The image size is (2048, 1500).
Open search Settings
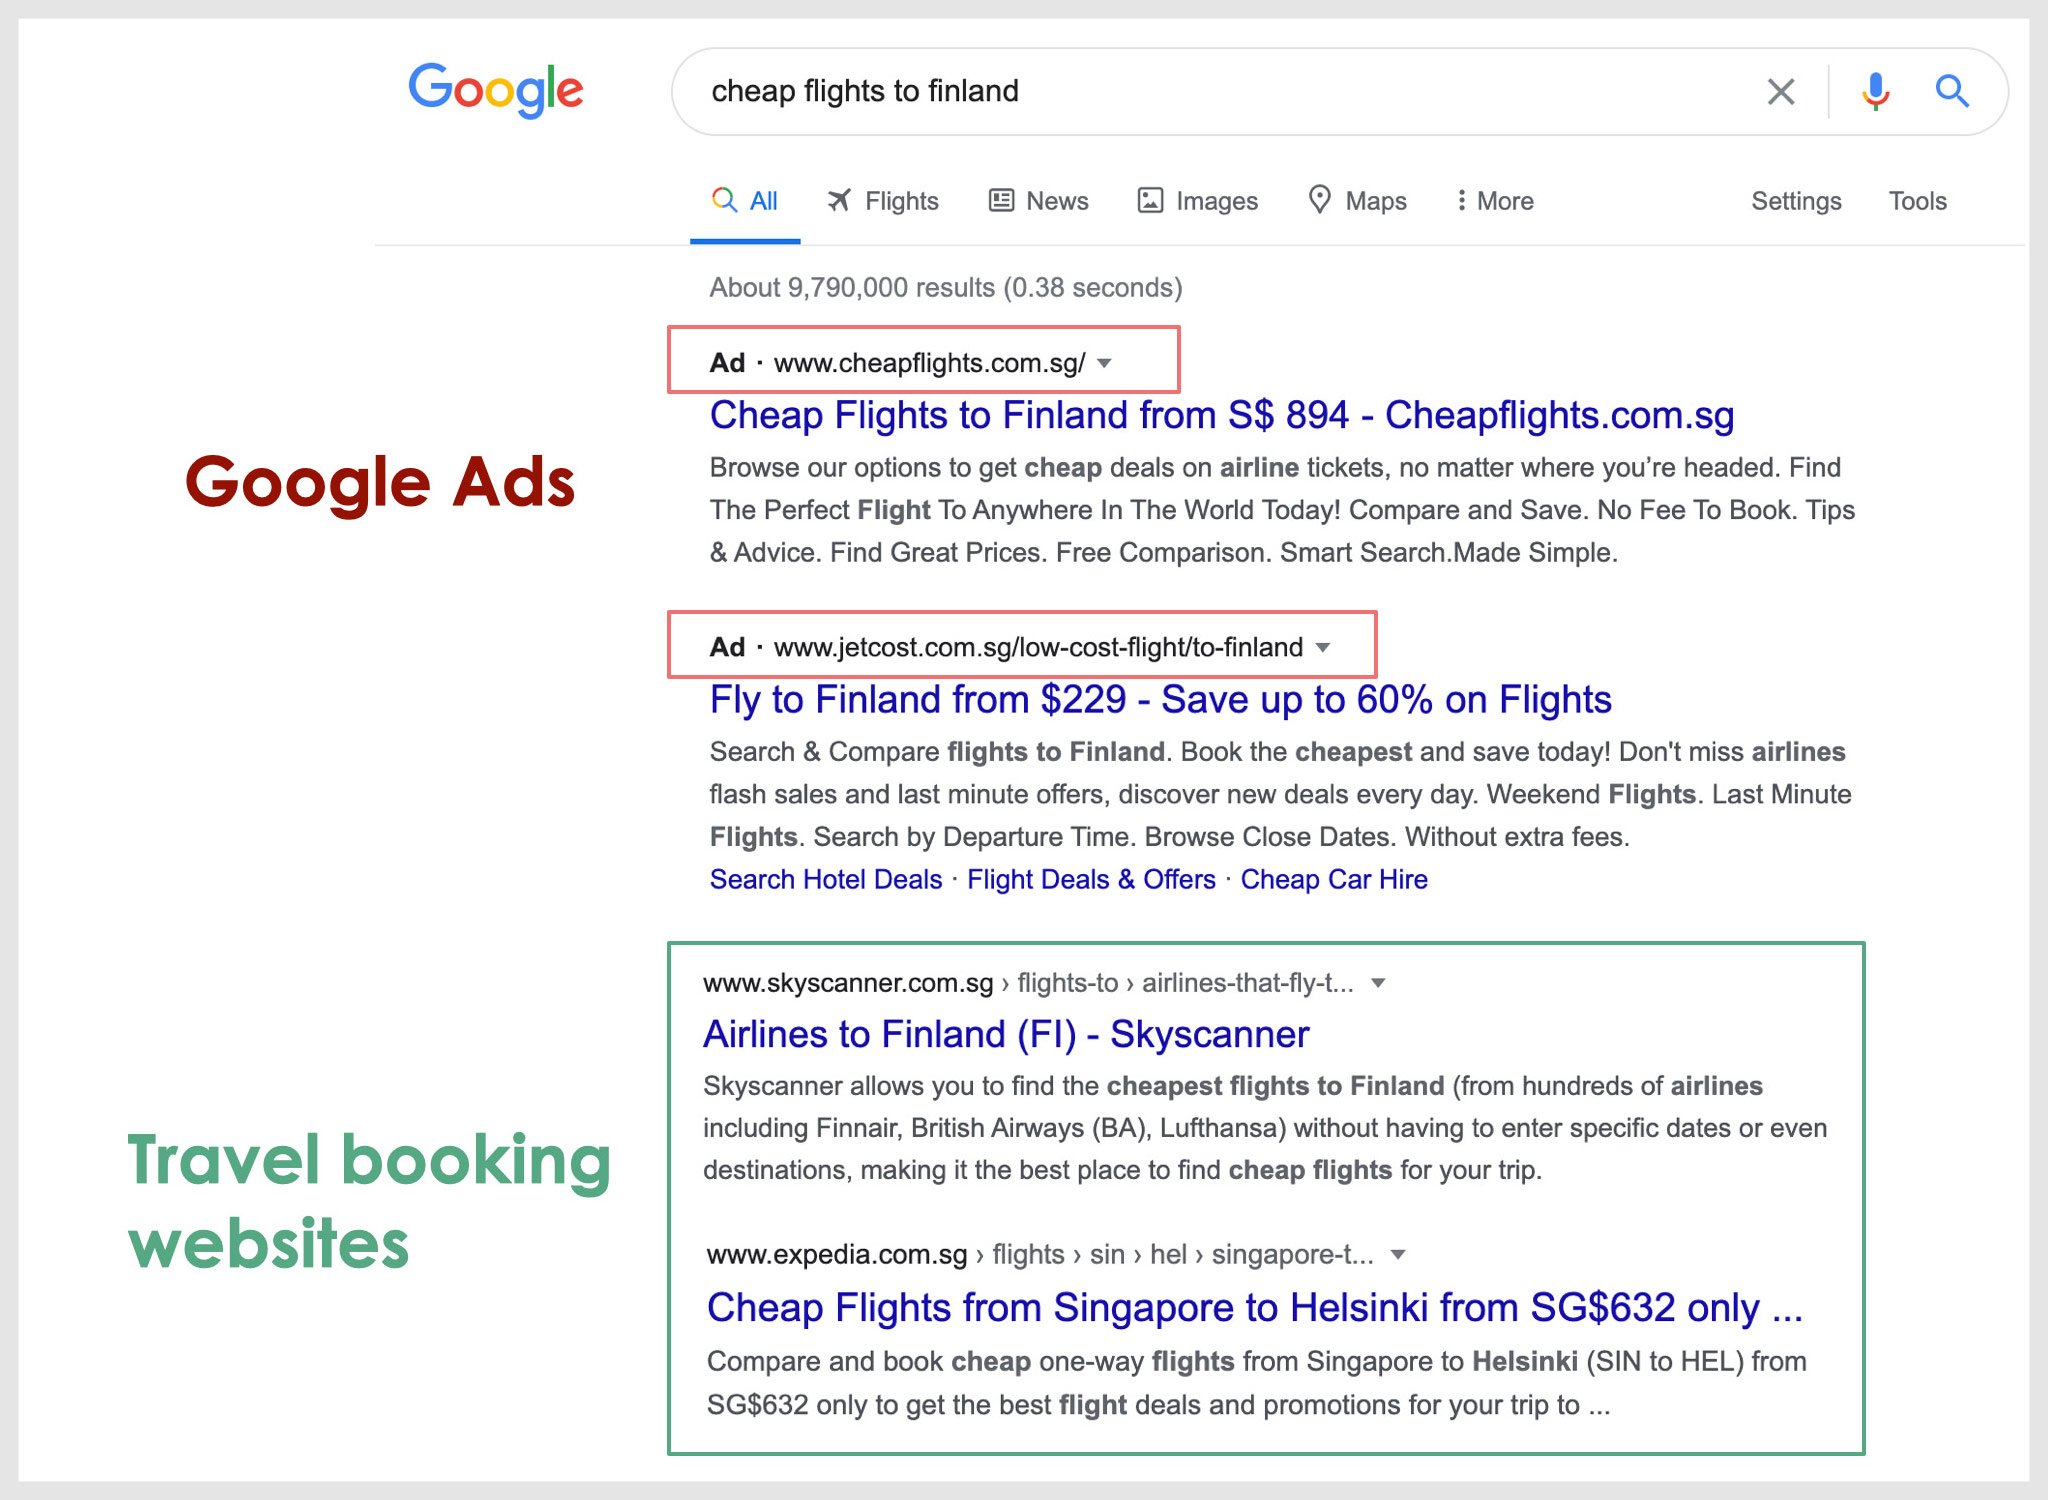(x=1796, y=201)
